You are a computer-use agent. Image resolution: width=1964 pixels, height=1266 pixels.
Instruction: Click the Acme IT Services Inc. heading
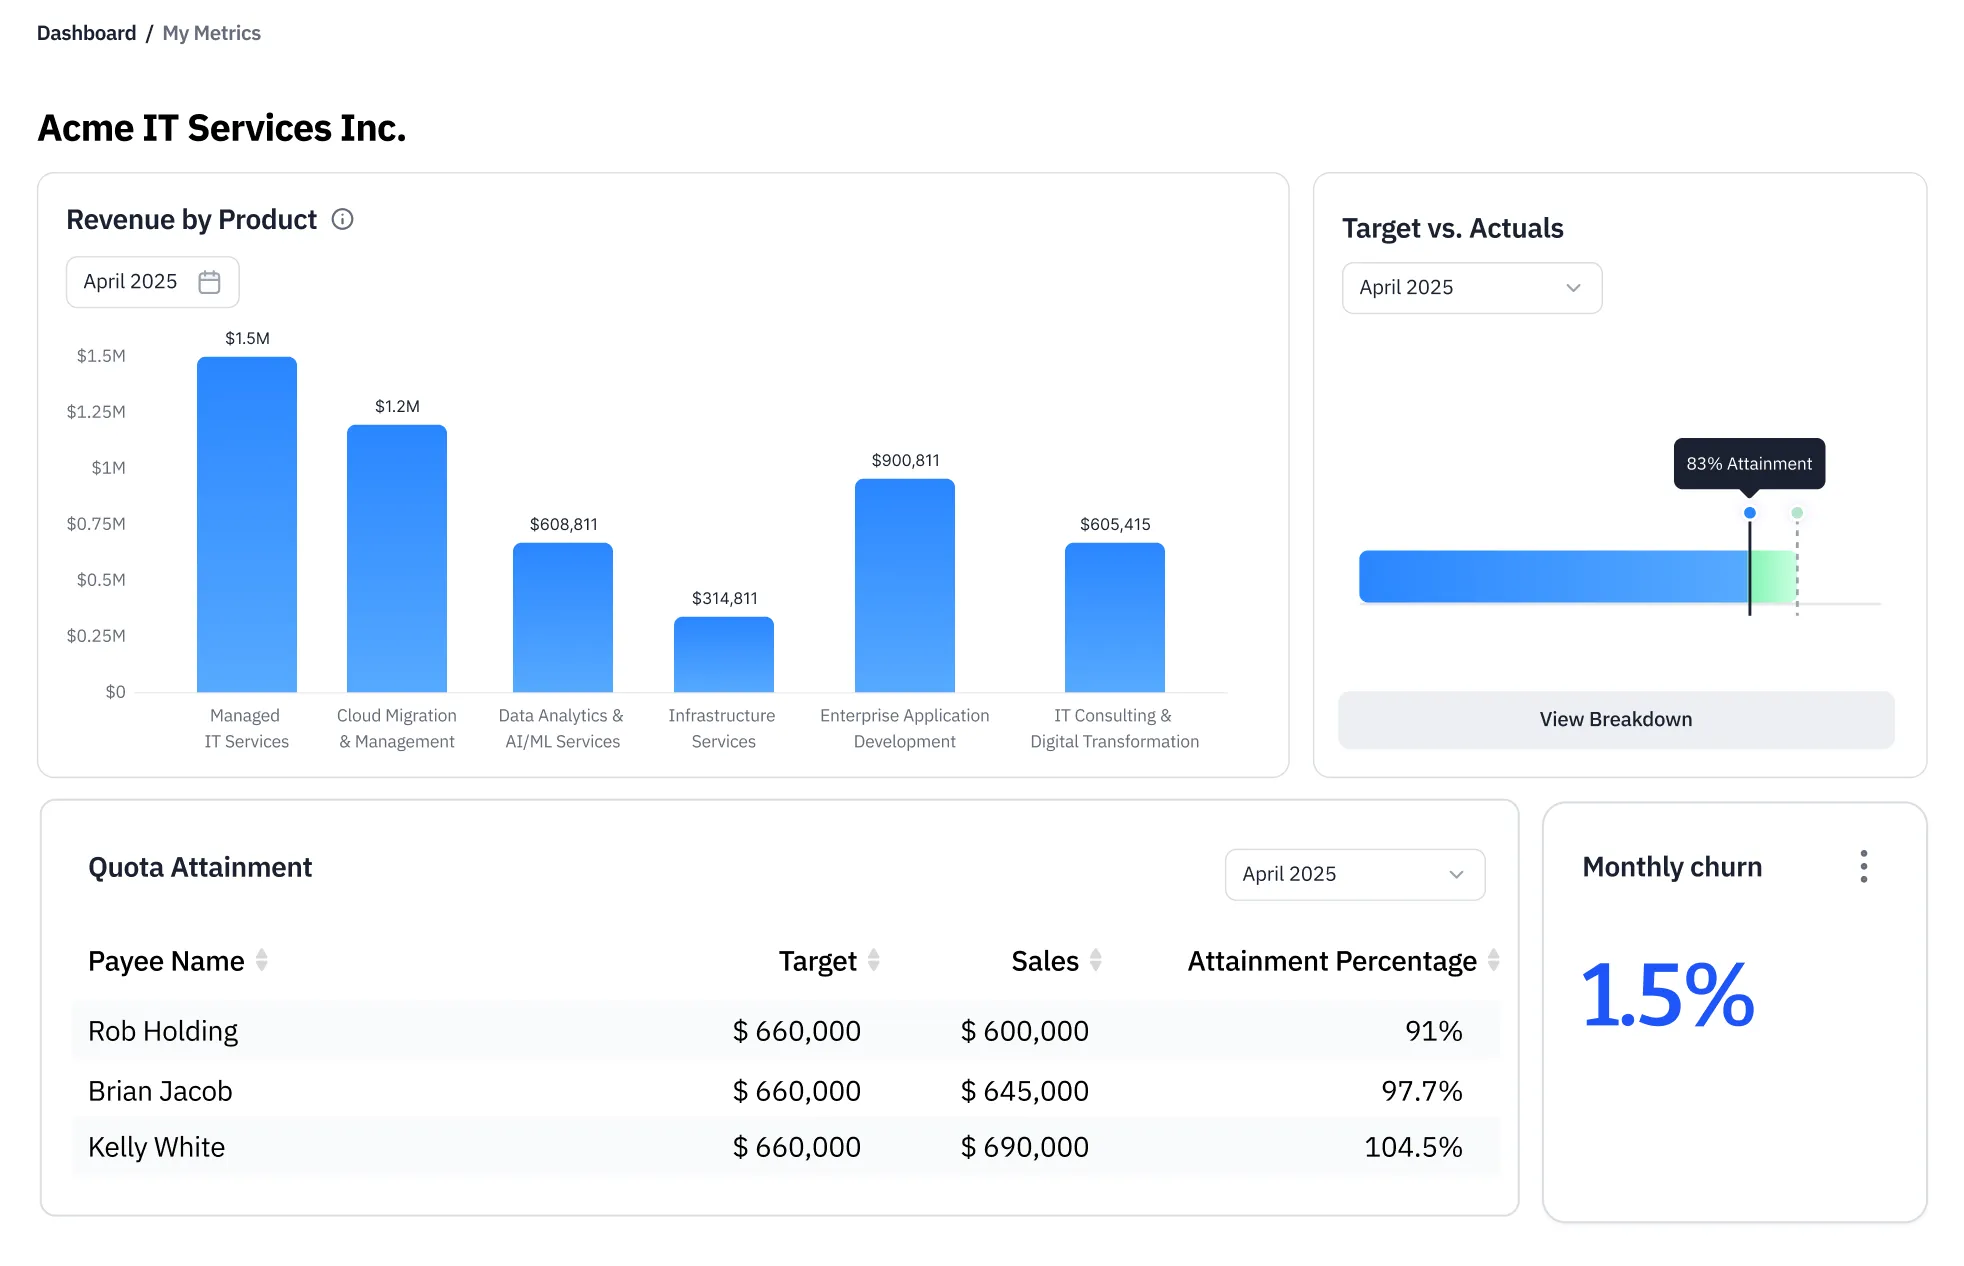click(222, 128)
